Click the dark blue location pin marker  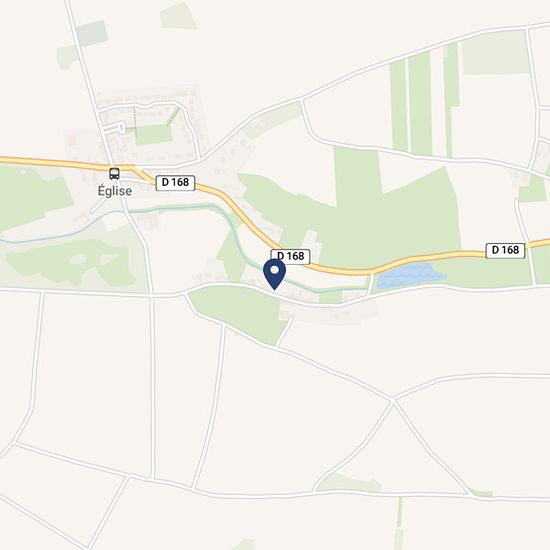pos(274,274)
